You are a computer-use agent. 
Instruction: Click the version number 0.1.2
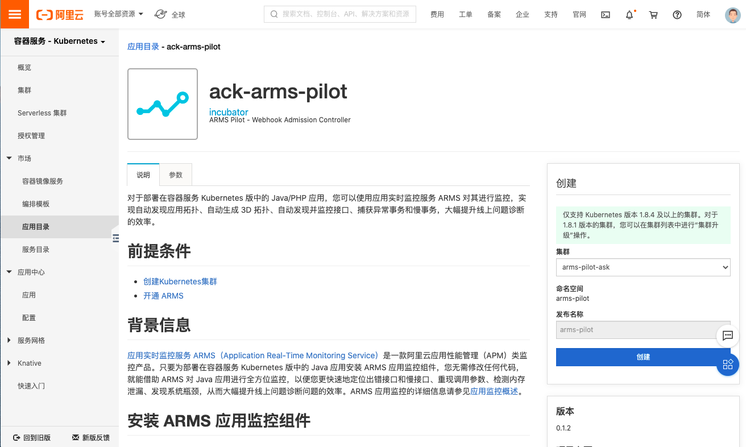[563, 428]
